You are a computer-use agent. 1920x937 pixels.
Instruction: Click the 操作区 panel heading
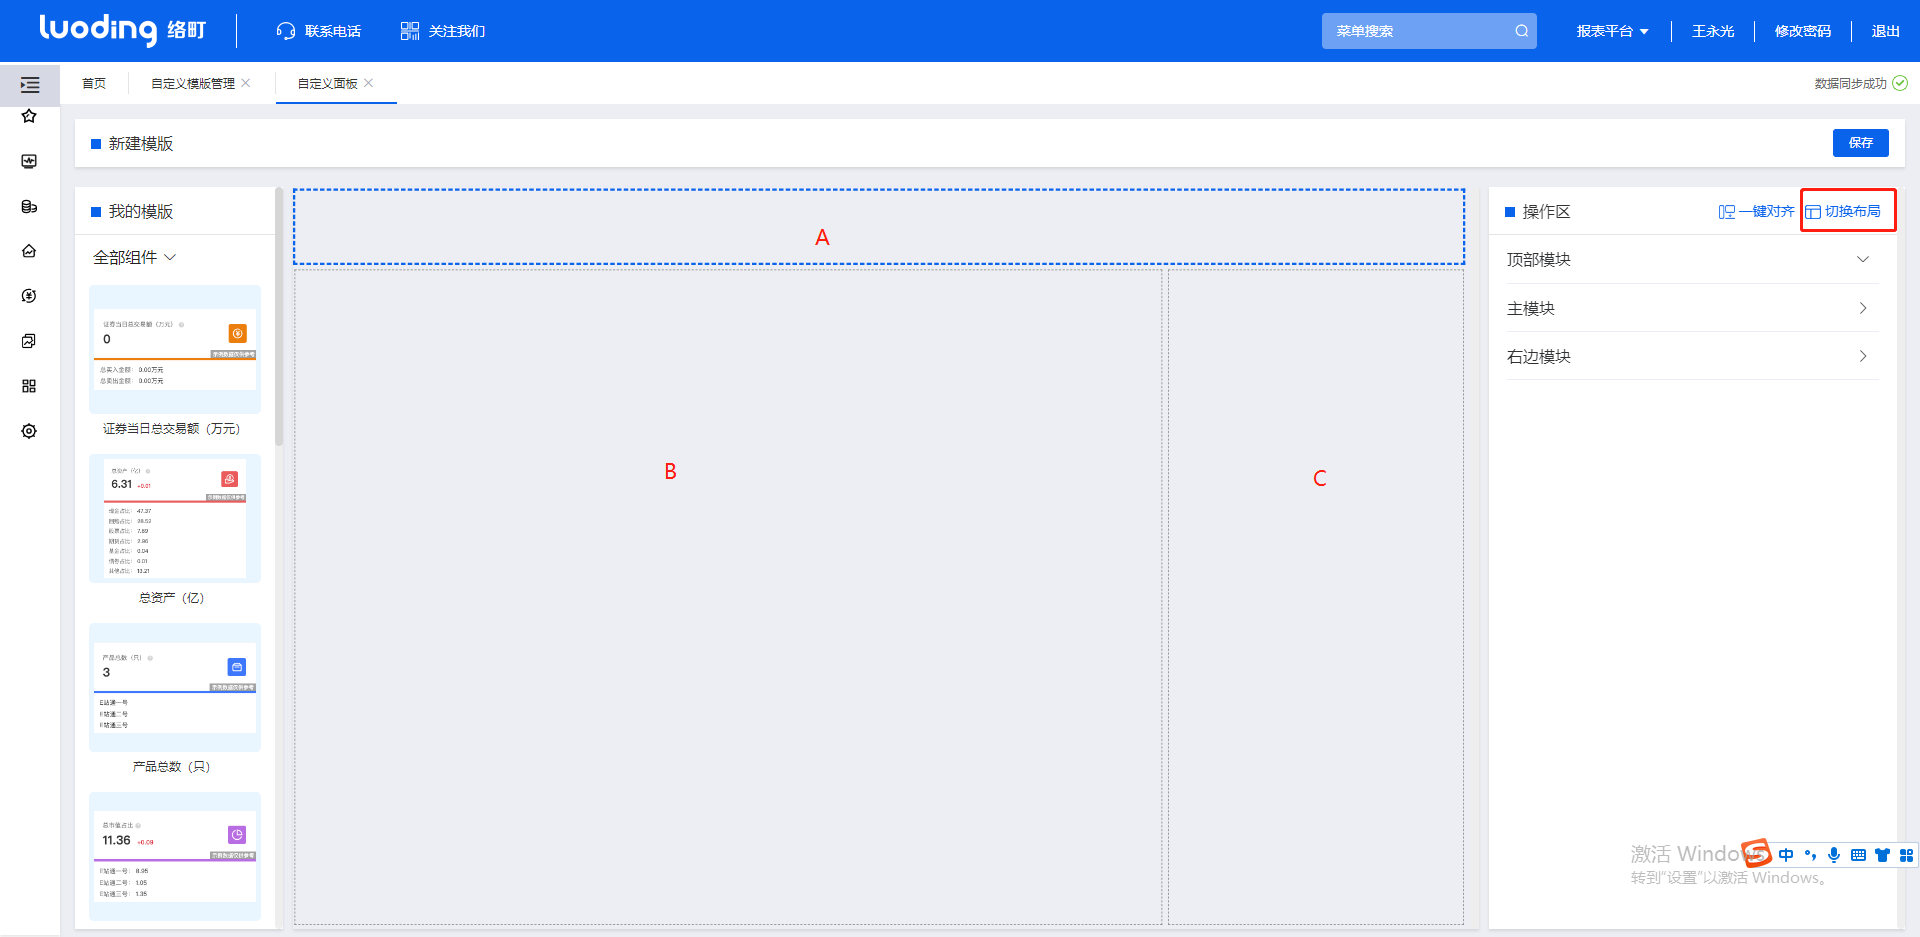tap(1546, 212)
